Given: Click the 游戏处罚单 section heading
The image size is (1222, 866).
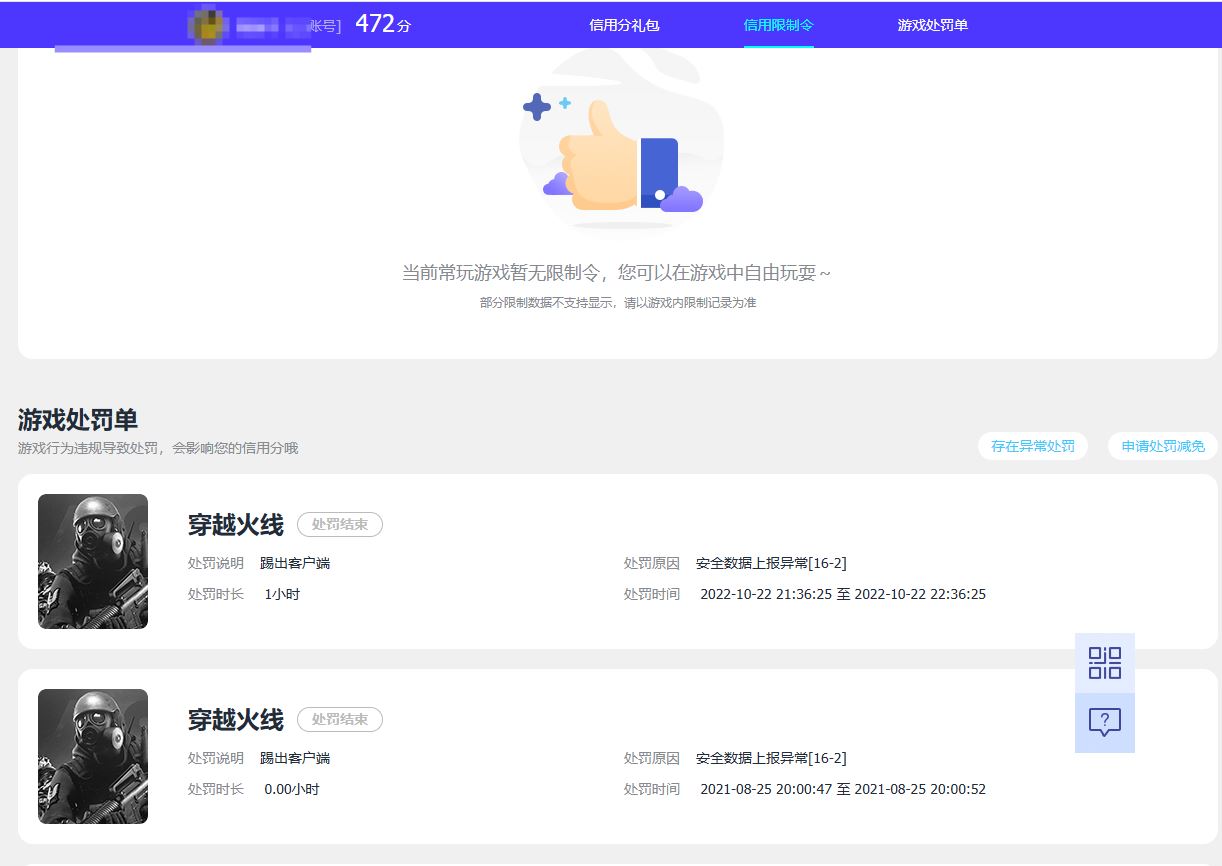Looking at the screenshot, I should pos(78,420).
